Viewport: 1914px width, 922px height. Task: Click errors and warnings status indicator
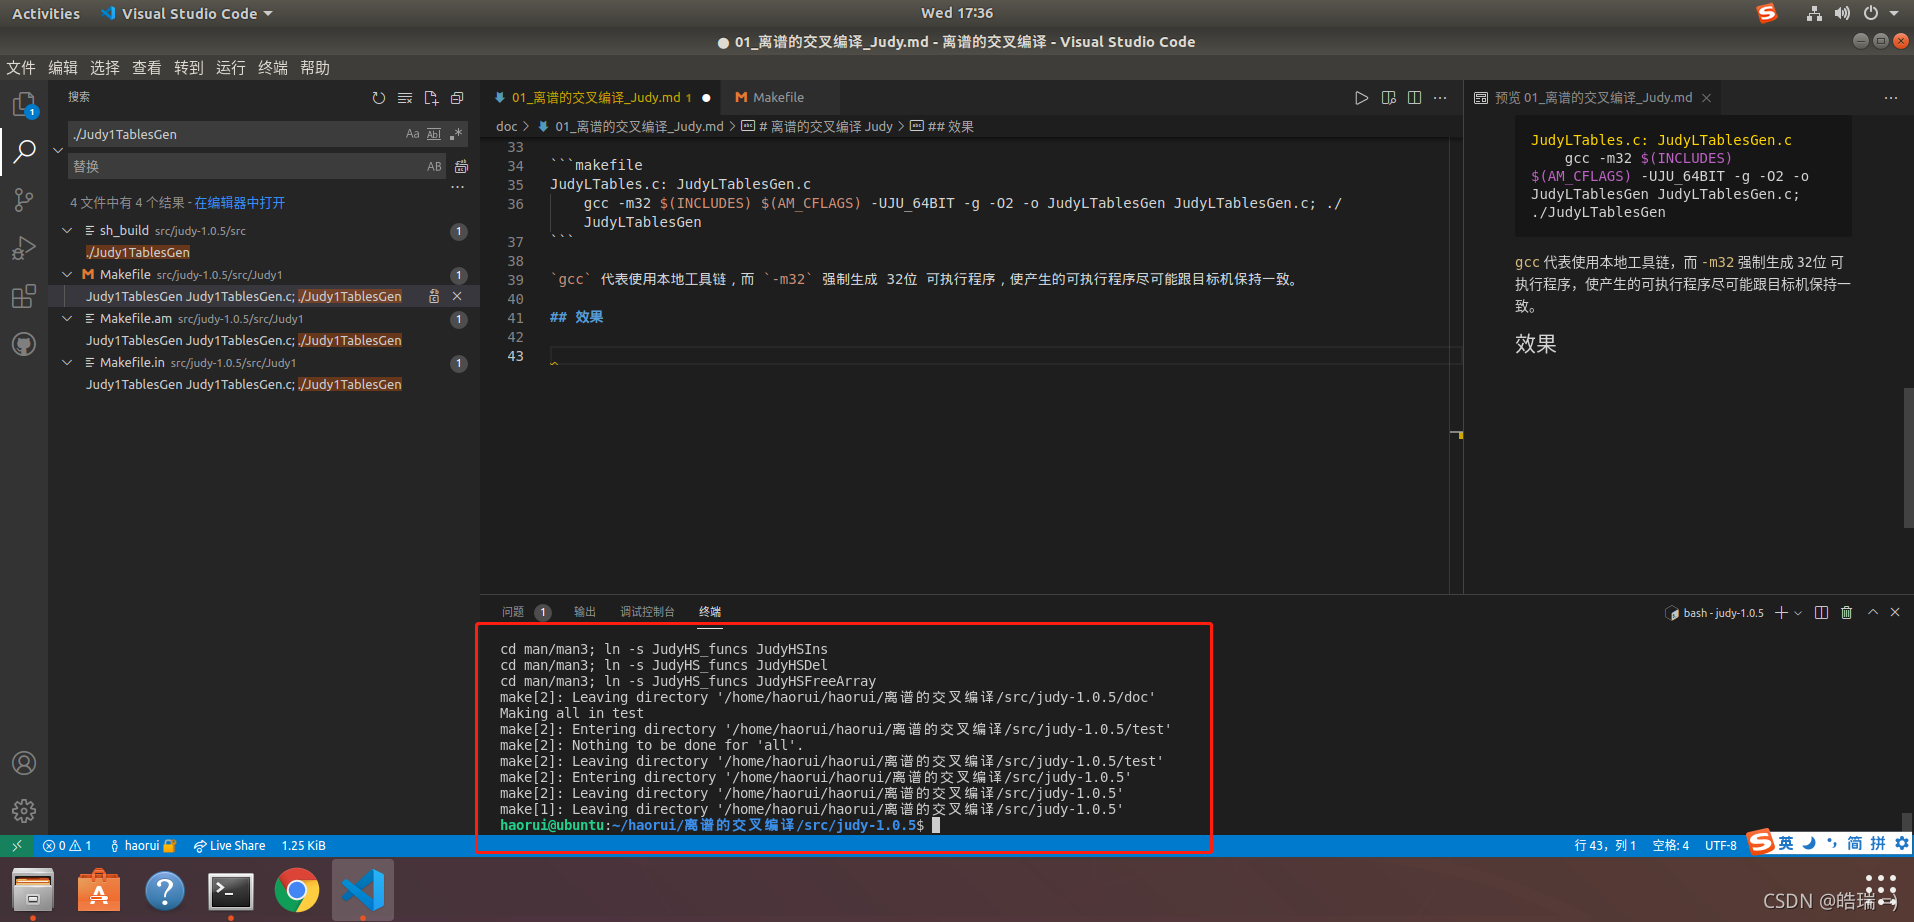[x=67, y=846]
